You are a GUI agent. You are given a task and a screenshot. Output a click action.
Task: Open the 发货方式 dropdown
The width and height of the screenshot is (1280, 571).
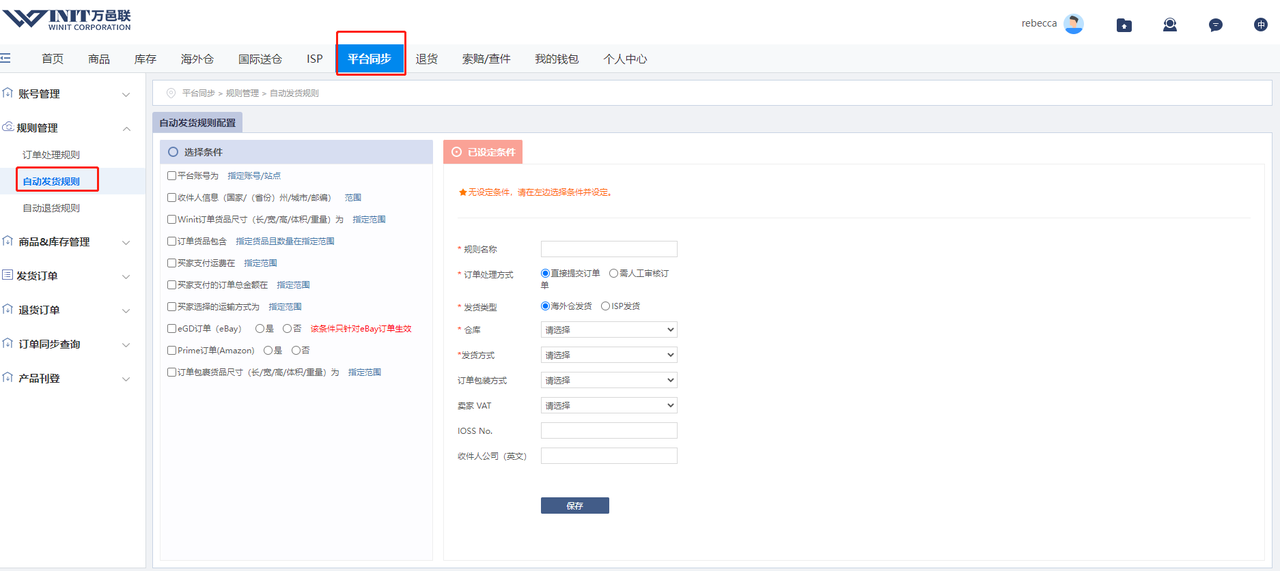[609, 354]
